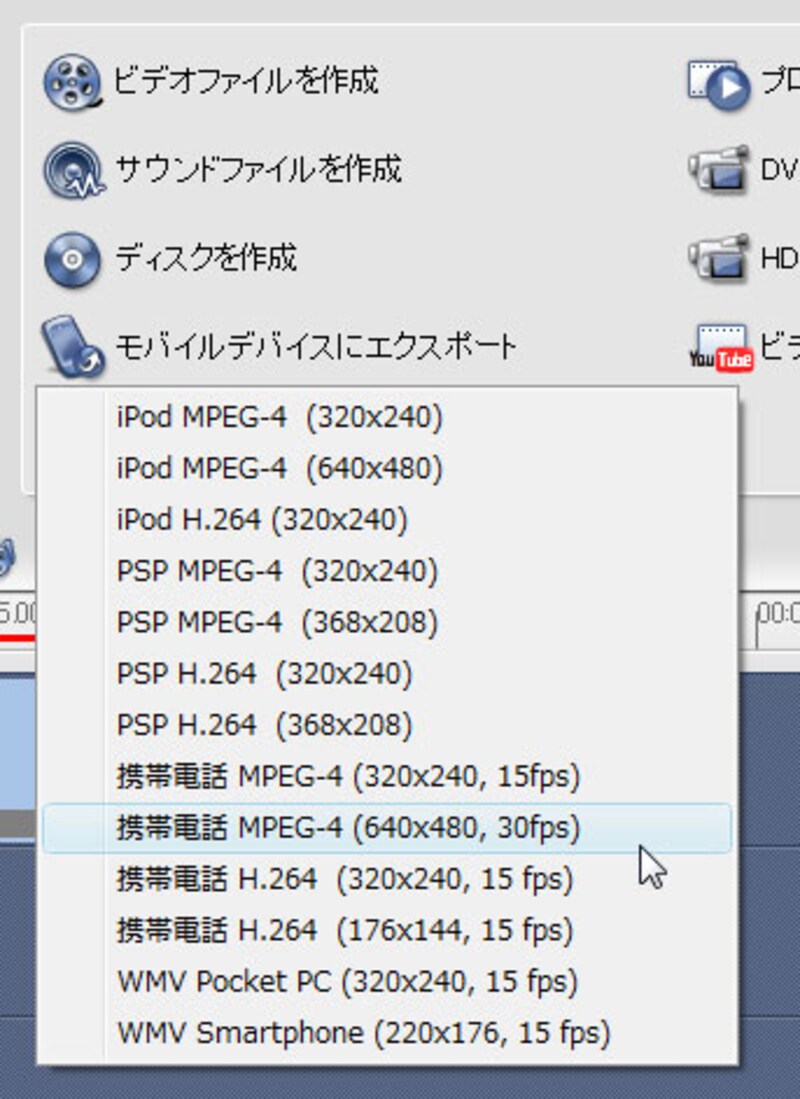Click the DV camcorder icon
The image size is (800, 1099).
pyautogui.click(x=719, y=169)
